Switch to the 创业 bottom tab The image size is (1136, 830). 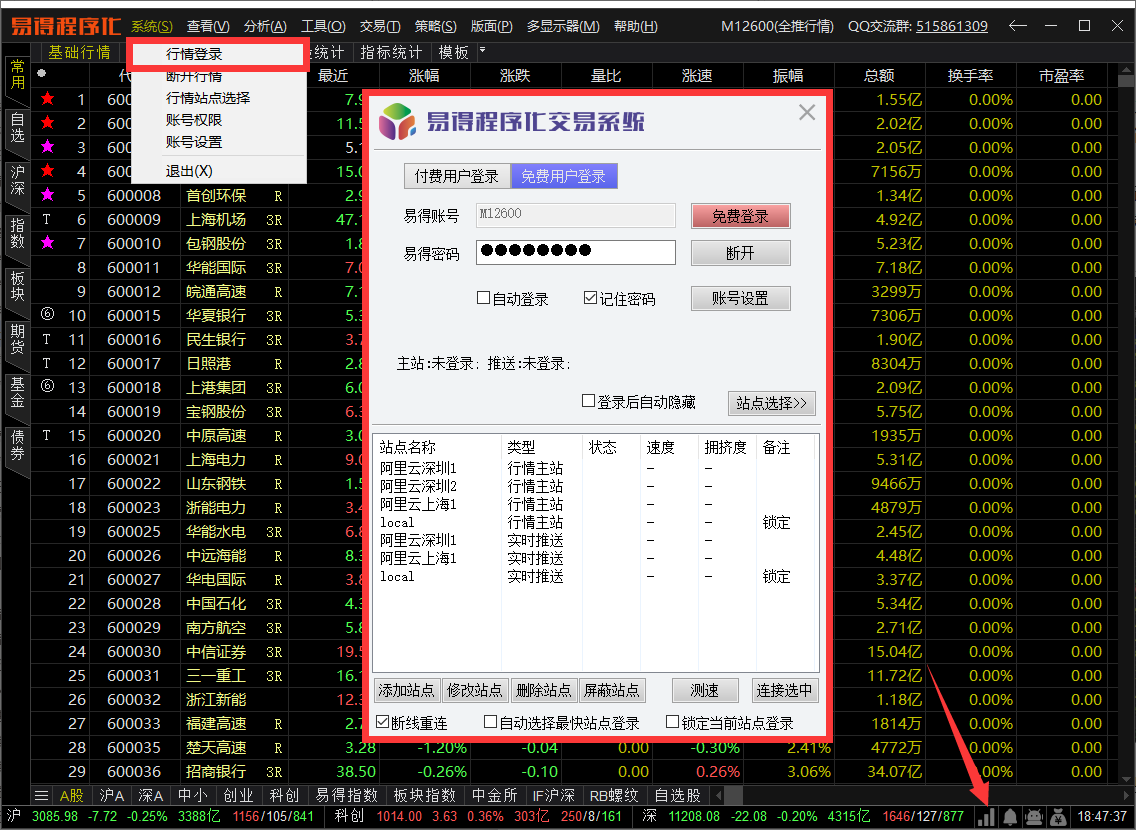(238, 795)
